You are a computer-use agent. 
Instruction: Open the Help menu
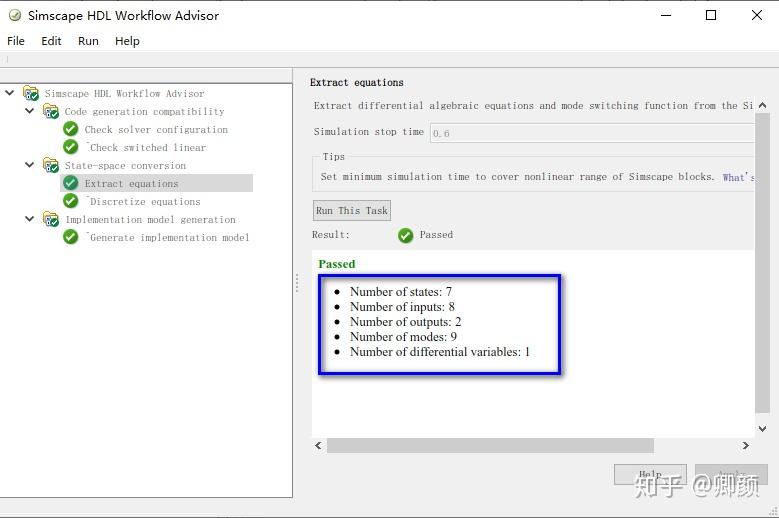[x=127, y=41]
